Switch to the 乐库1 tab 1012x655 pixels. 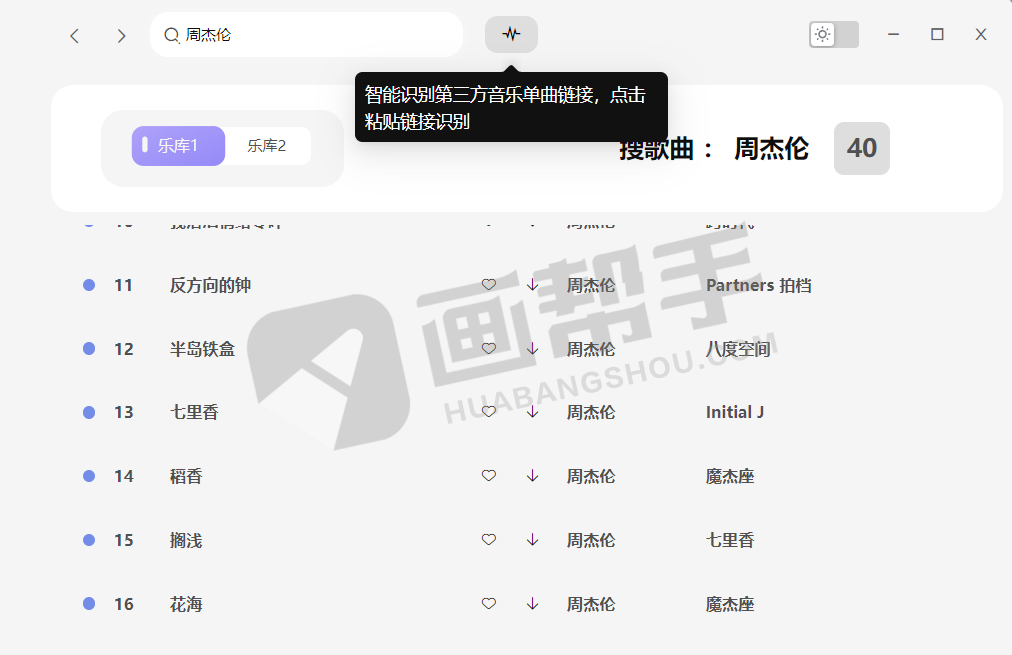tap(178, 146)
